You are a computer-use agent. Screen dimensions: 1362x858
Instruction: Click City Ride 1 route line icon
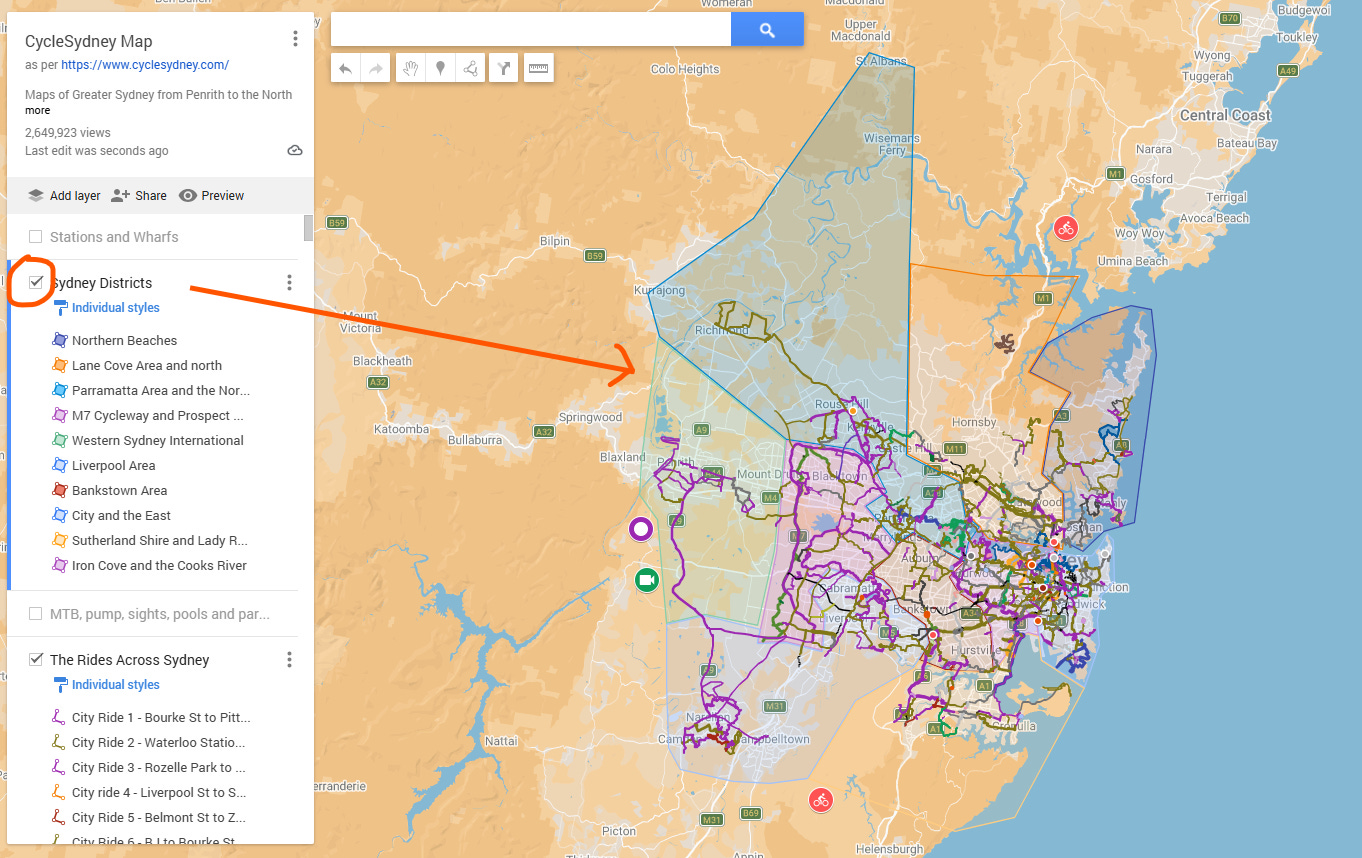tap(59, 717)
